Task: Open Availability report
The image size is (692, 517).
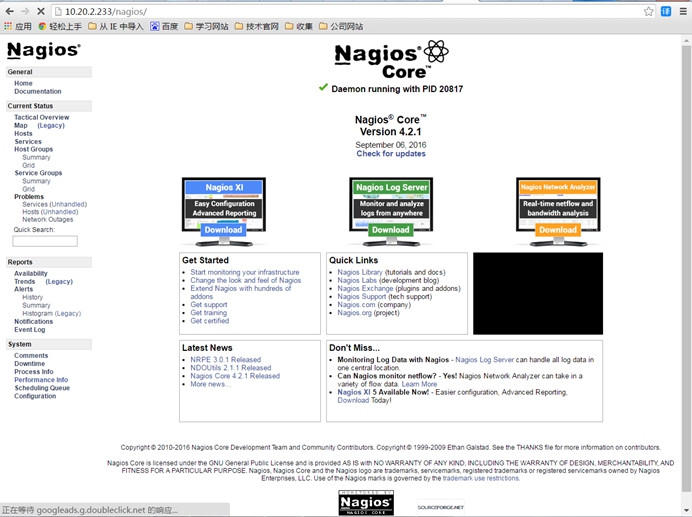Action: (x=30, y=273)
